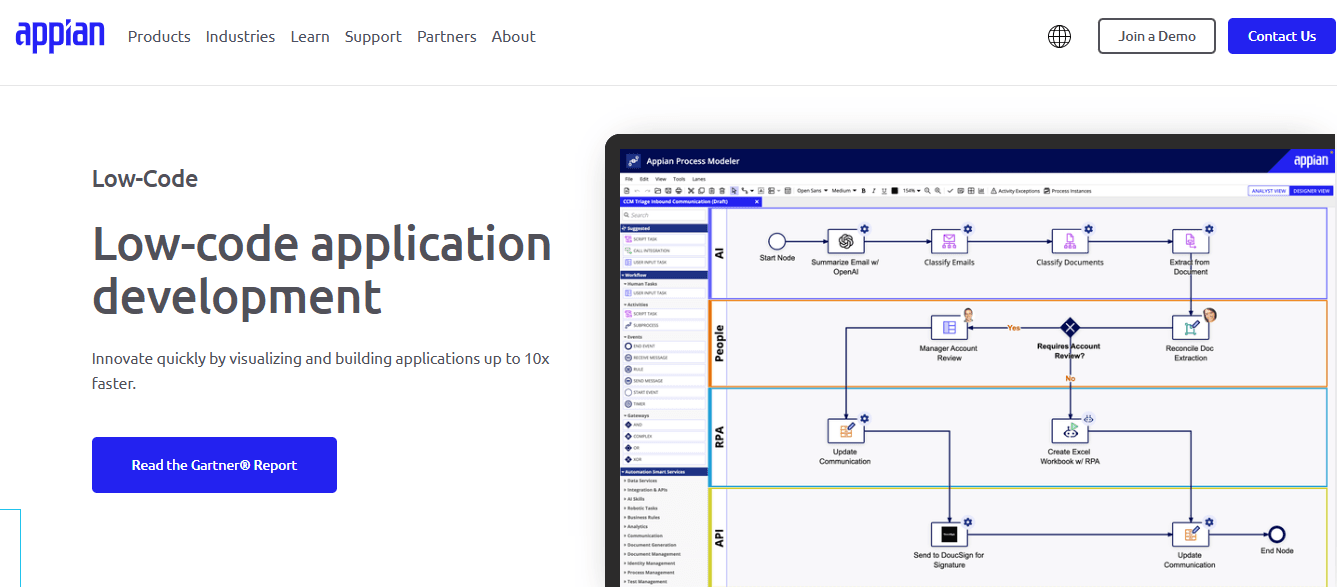Pick the COMPLEX gateway palette item
This screenshot has height=587, width=1337.
coord(664,436)
